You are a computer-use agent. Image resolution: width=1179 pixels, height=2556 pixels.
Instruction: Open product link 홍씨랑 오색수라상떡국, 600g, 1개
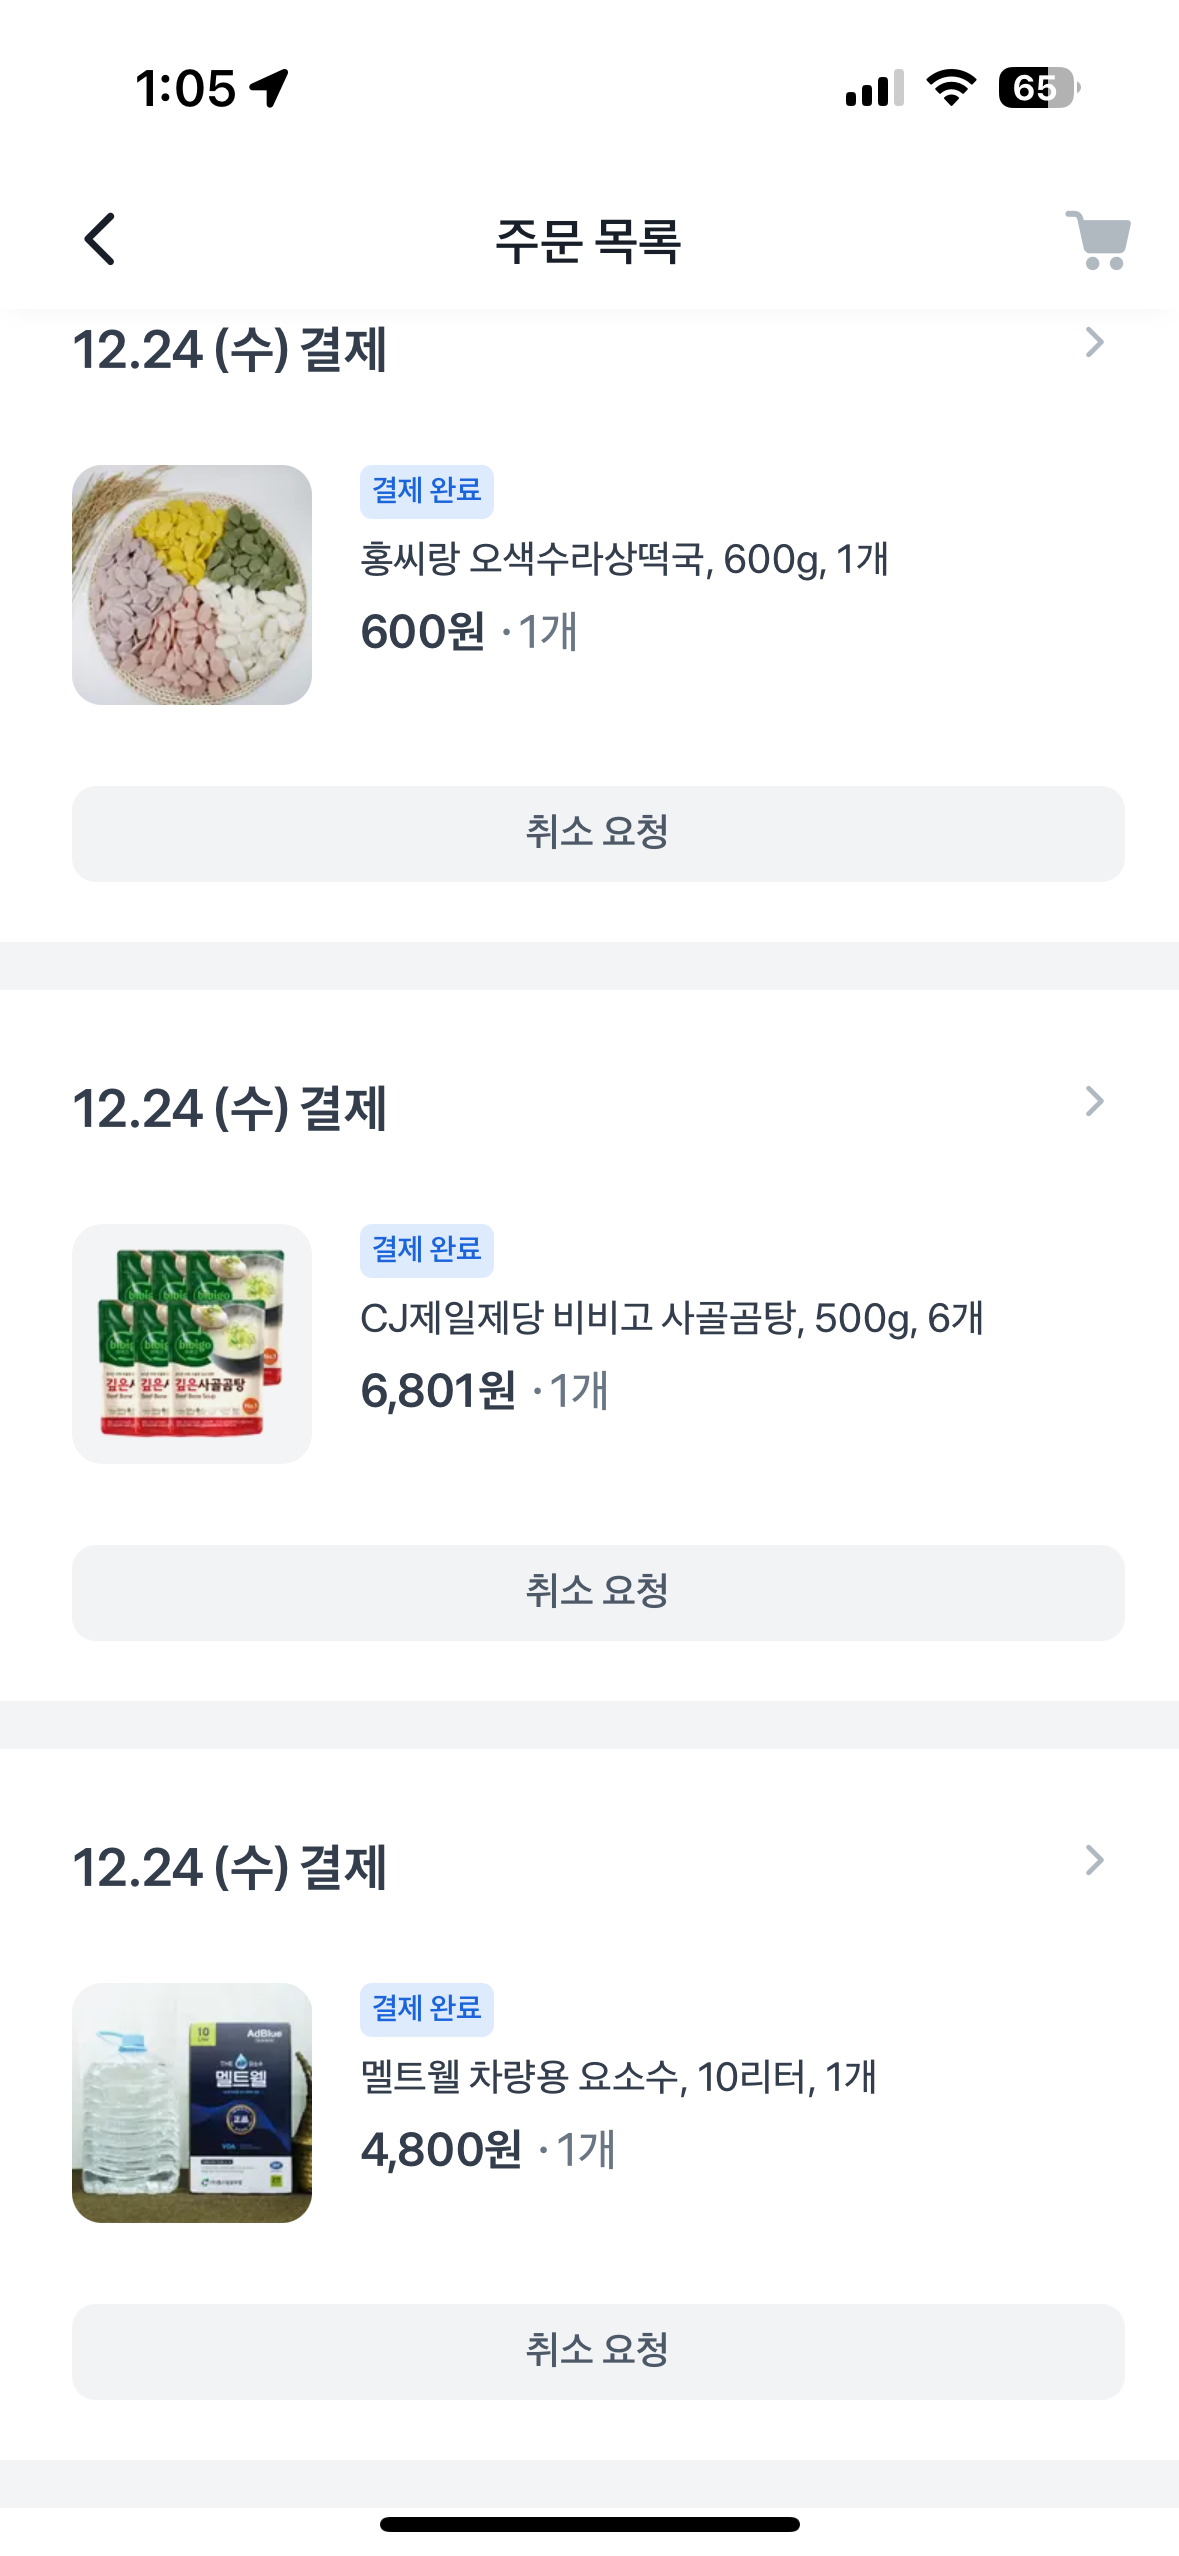click(624, 560)
